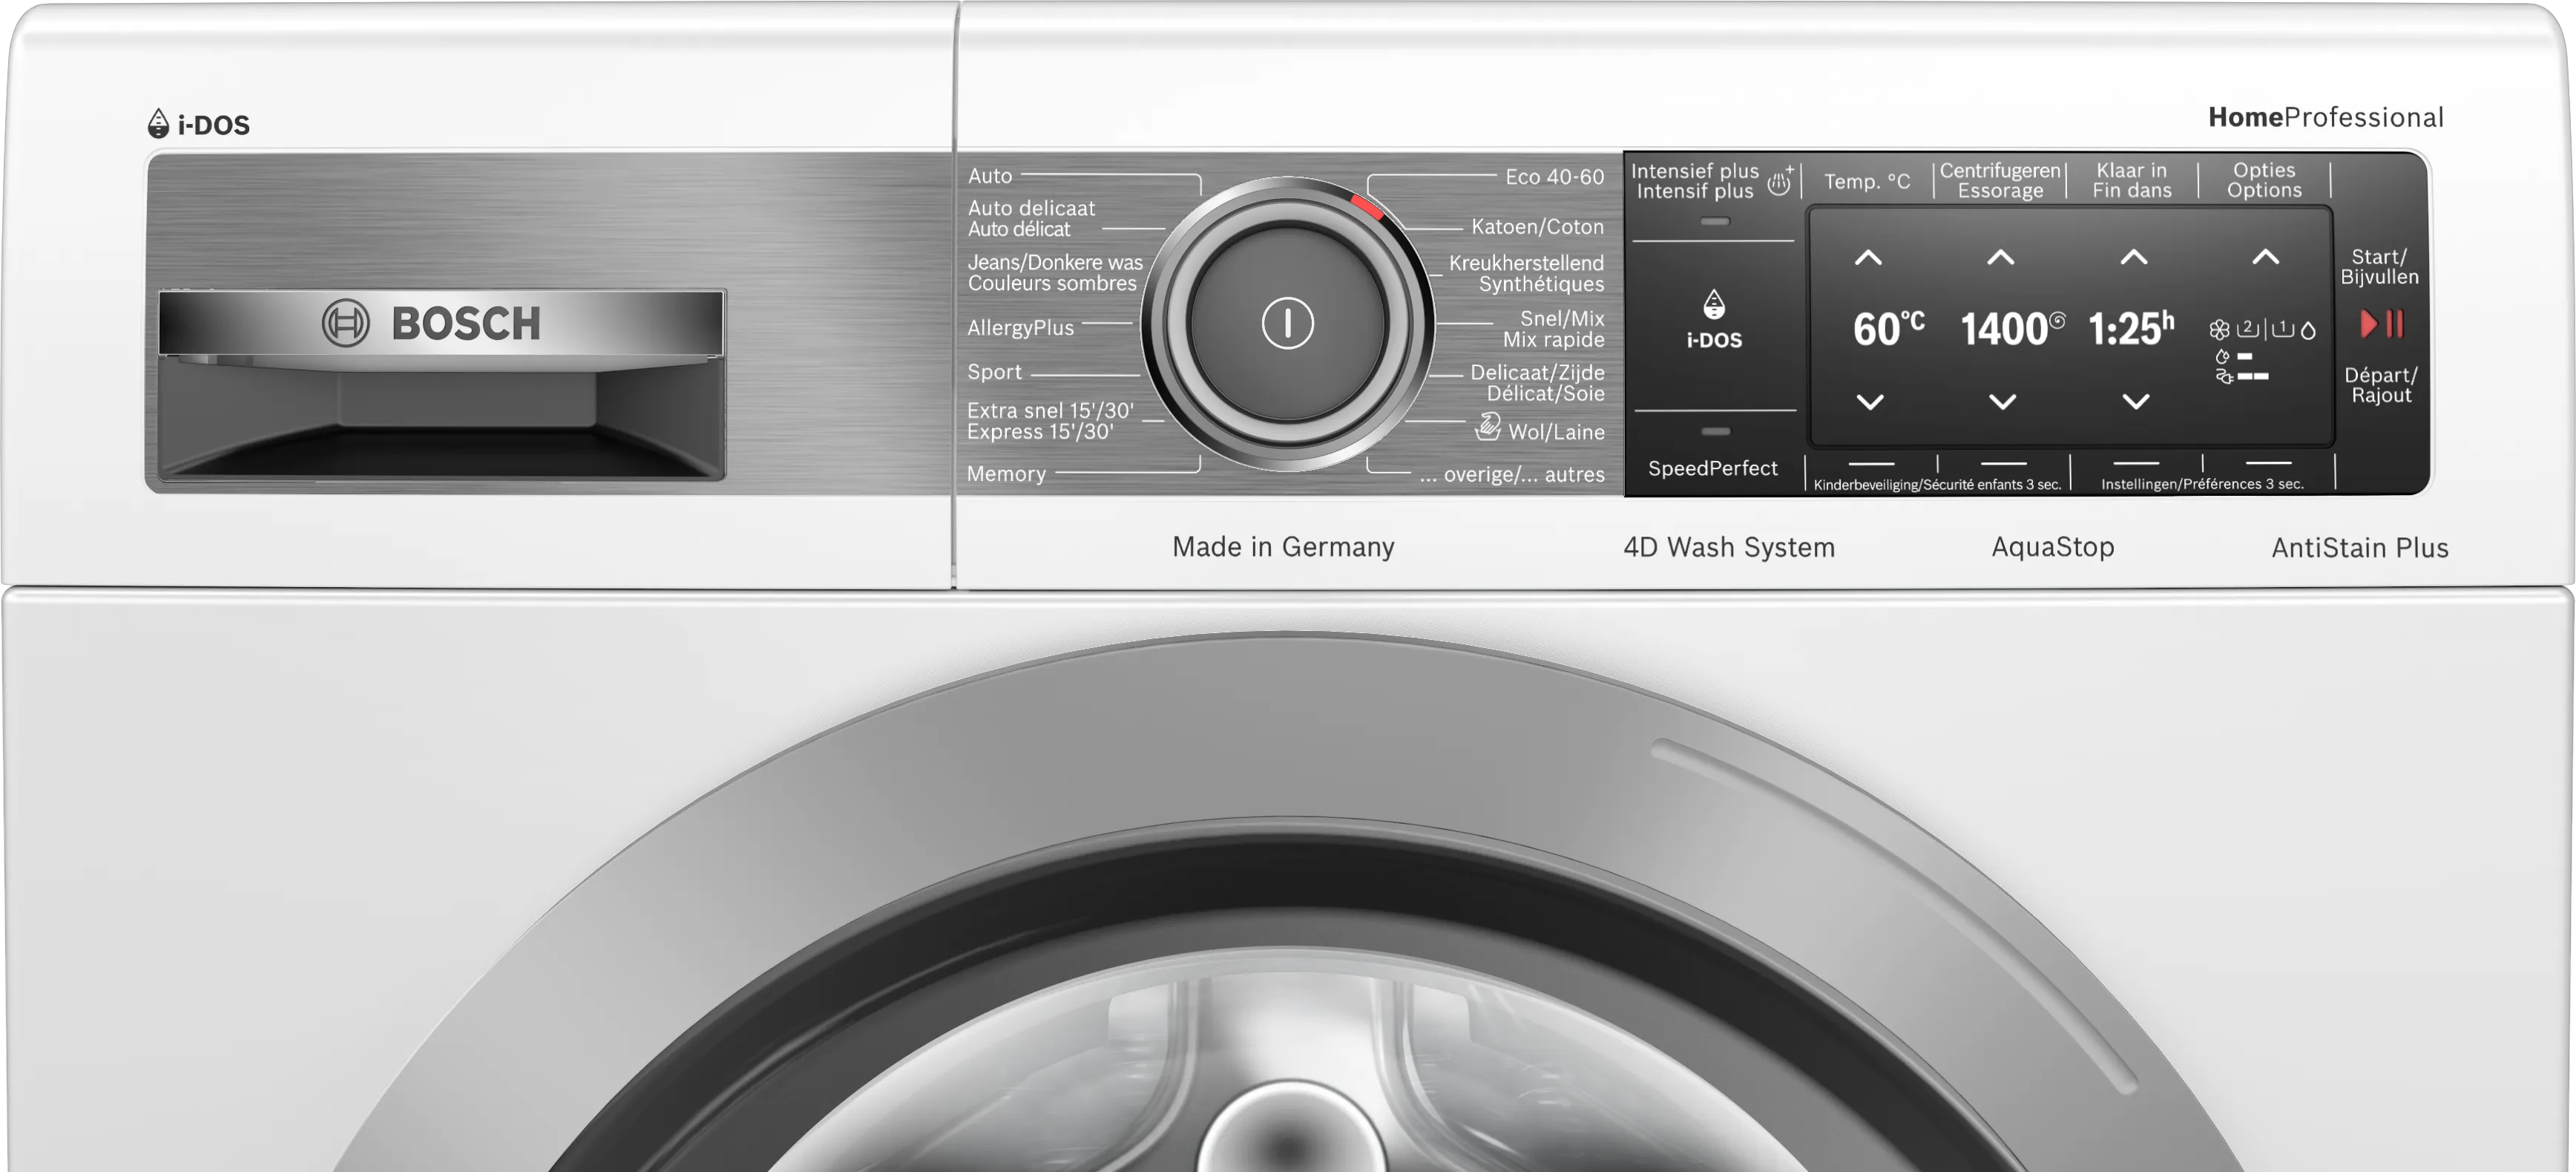Increase Klaar in time with up arrow

pos(2134,258)
